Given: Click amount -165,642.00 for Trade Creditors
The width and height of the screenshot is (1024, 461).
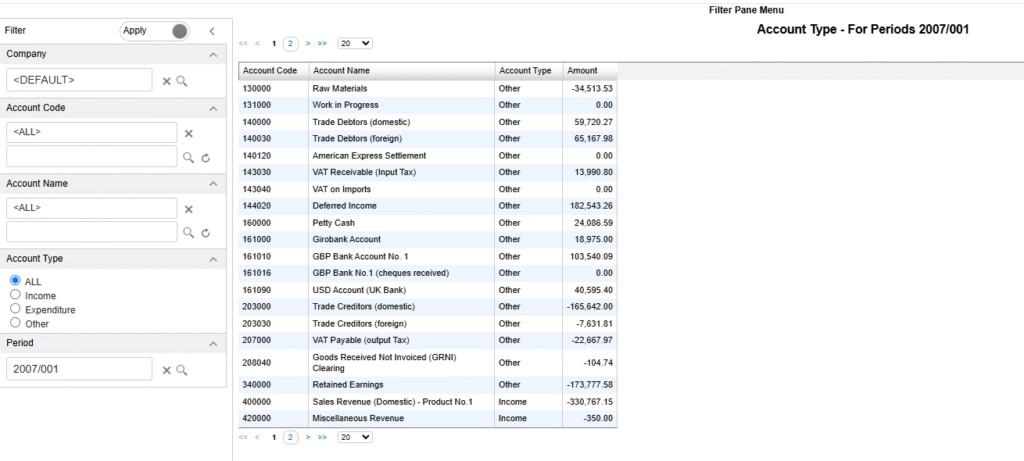Looking at the screenshot, I should [590, 306].
